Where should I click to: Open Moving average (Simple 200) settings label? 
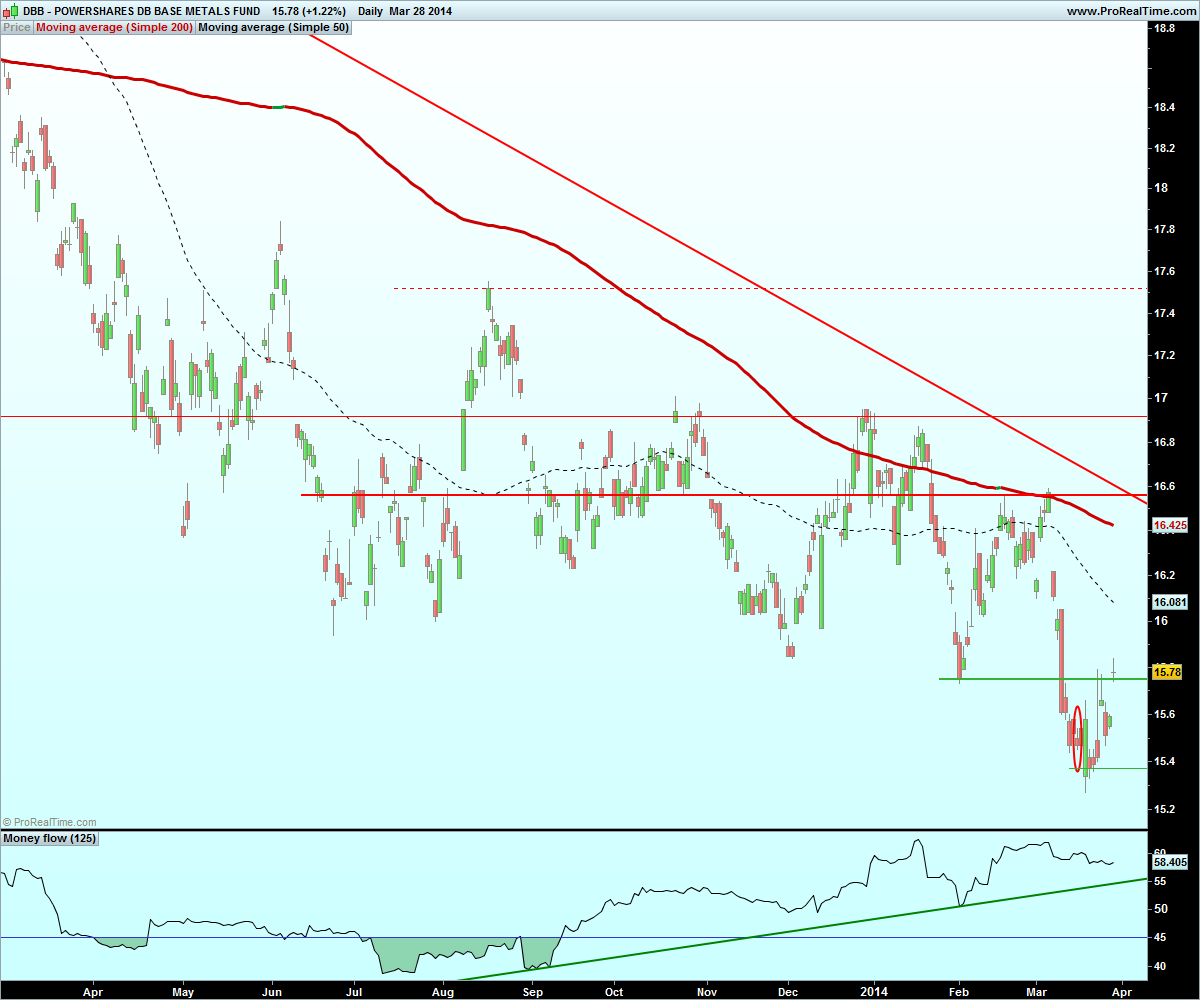pos(114,27)
